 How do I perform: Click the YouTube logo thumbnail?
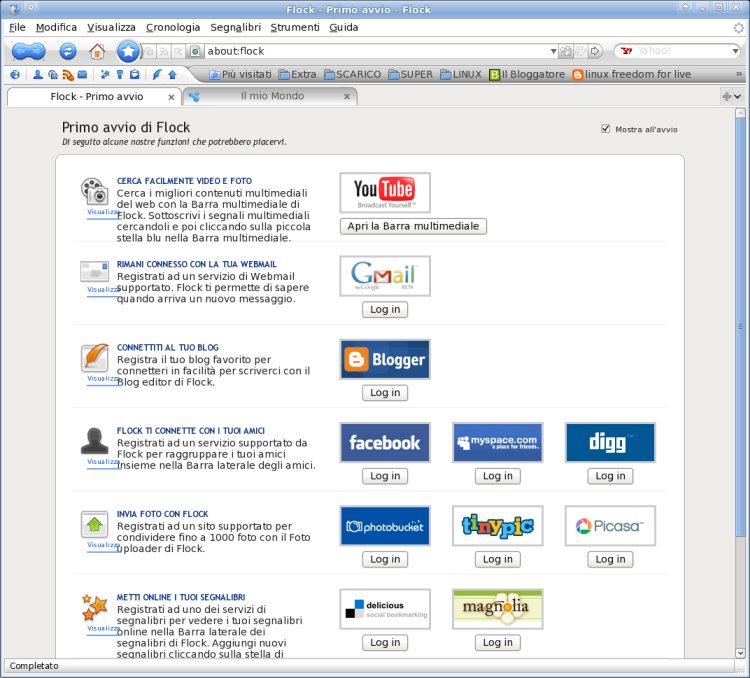coord(385,193)
